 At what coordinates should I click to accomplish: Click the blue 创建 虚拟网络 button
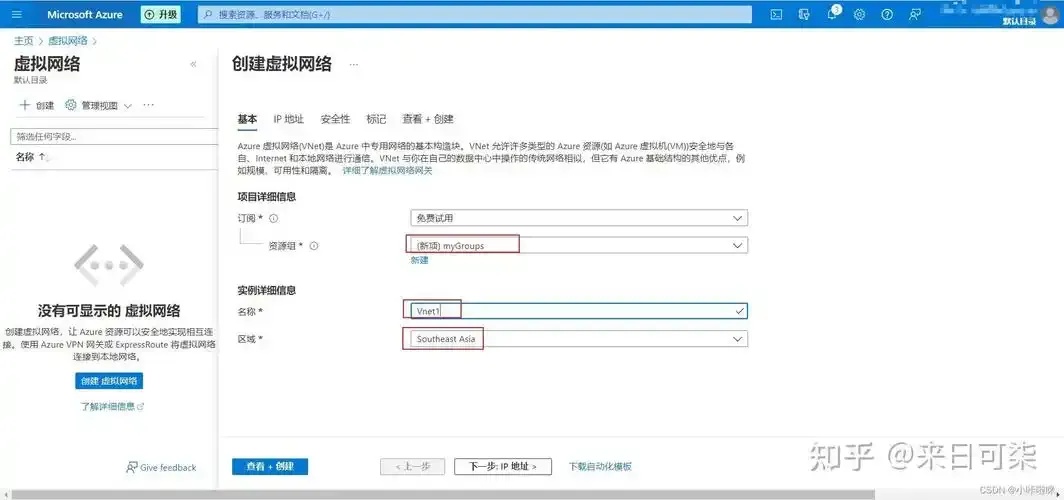pyautogui.click(x=109, y=381)
